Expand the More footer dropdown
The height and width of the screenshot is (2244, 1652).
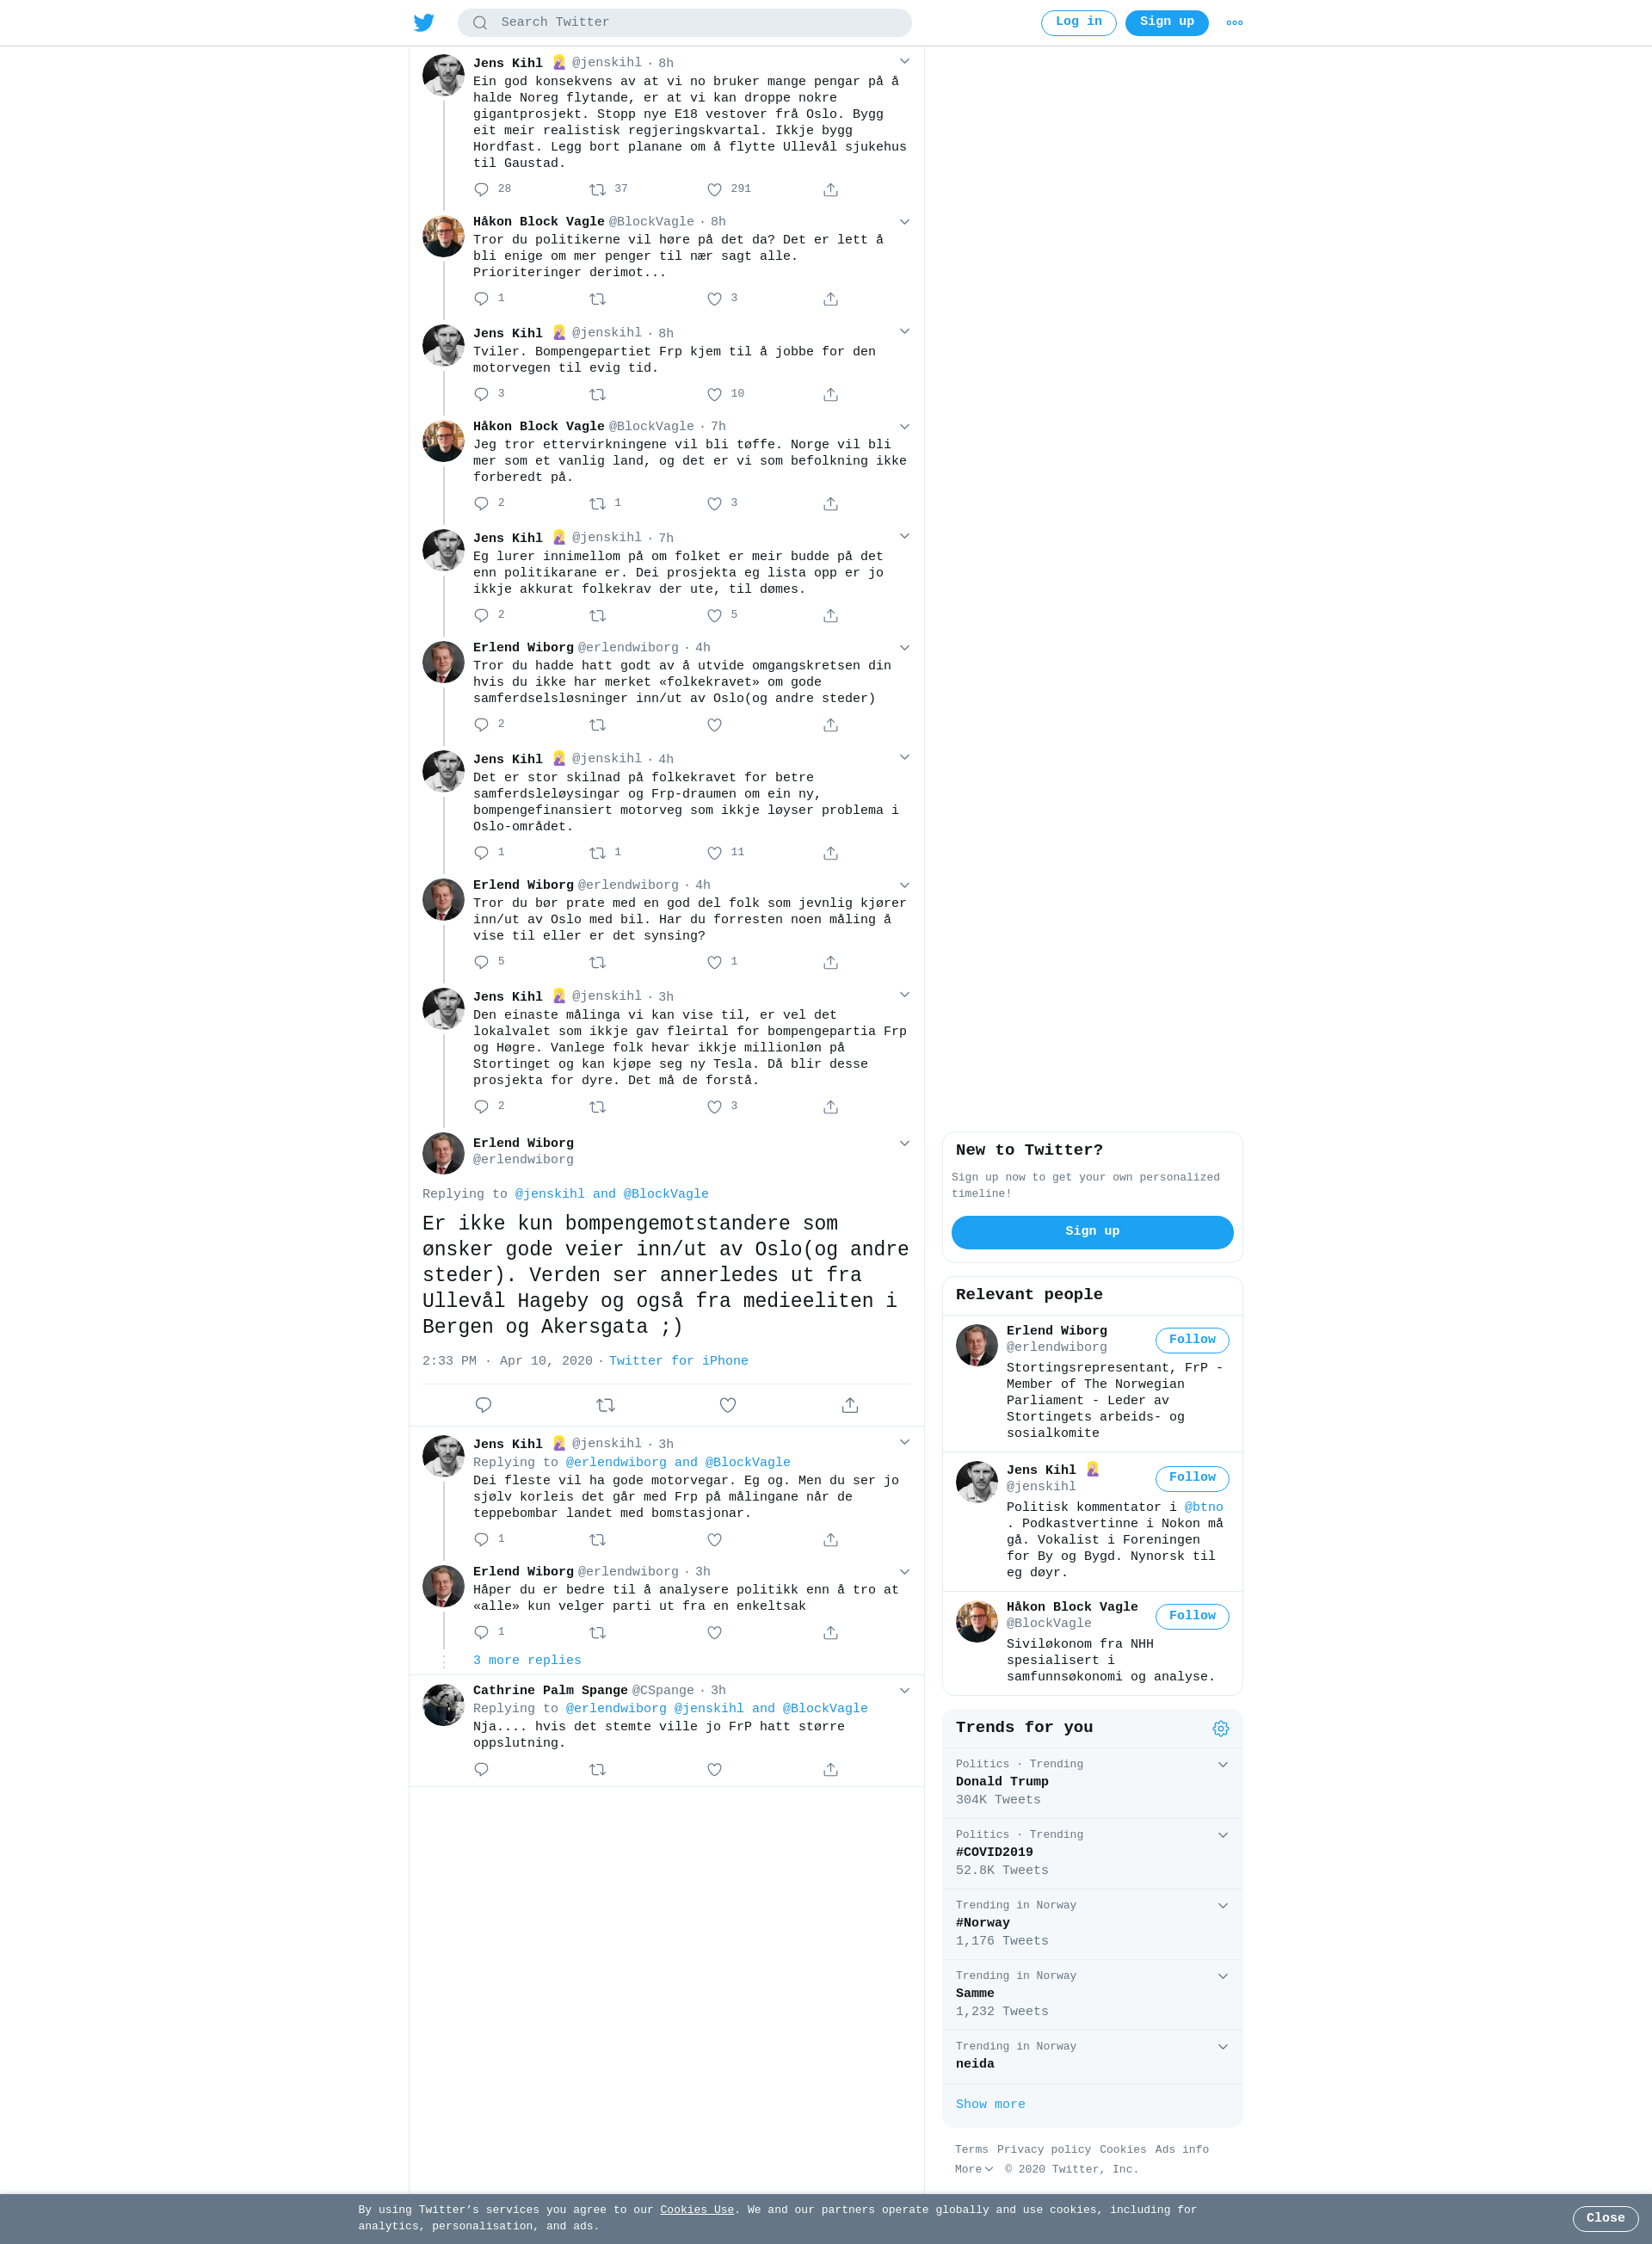point(973,2169)
